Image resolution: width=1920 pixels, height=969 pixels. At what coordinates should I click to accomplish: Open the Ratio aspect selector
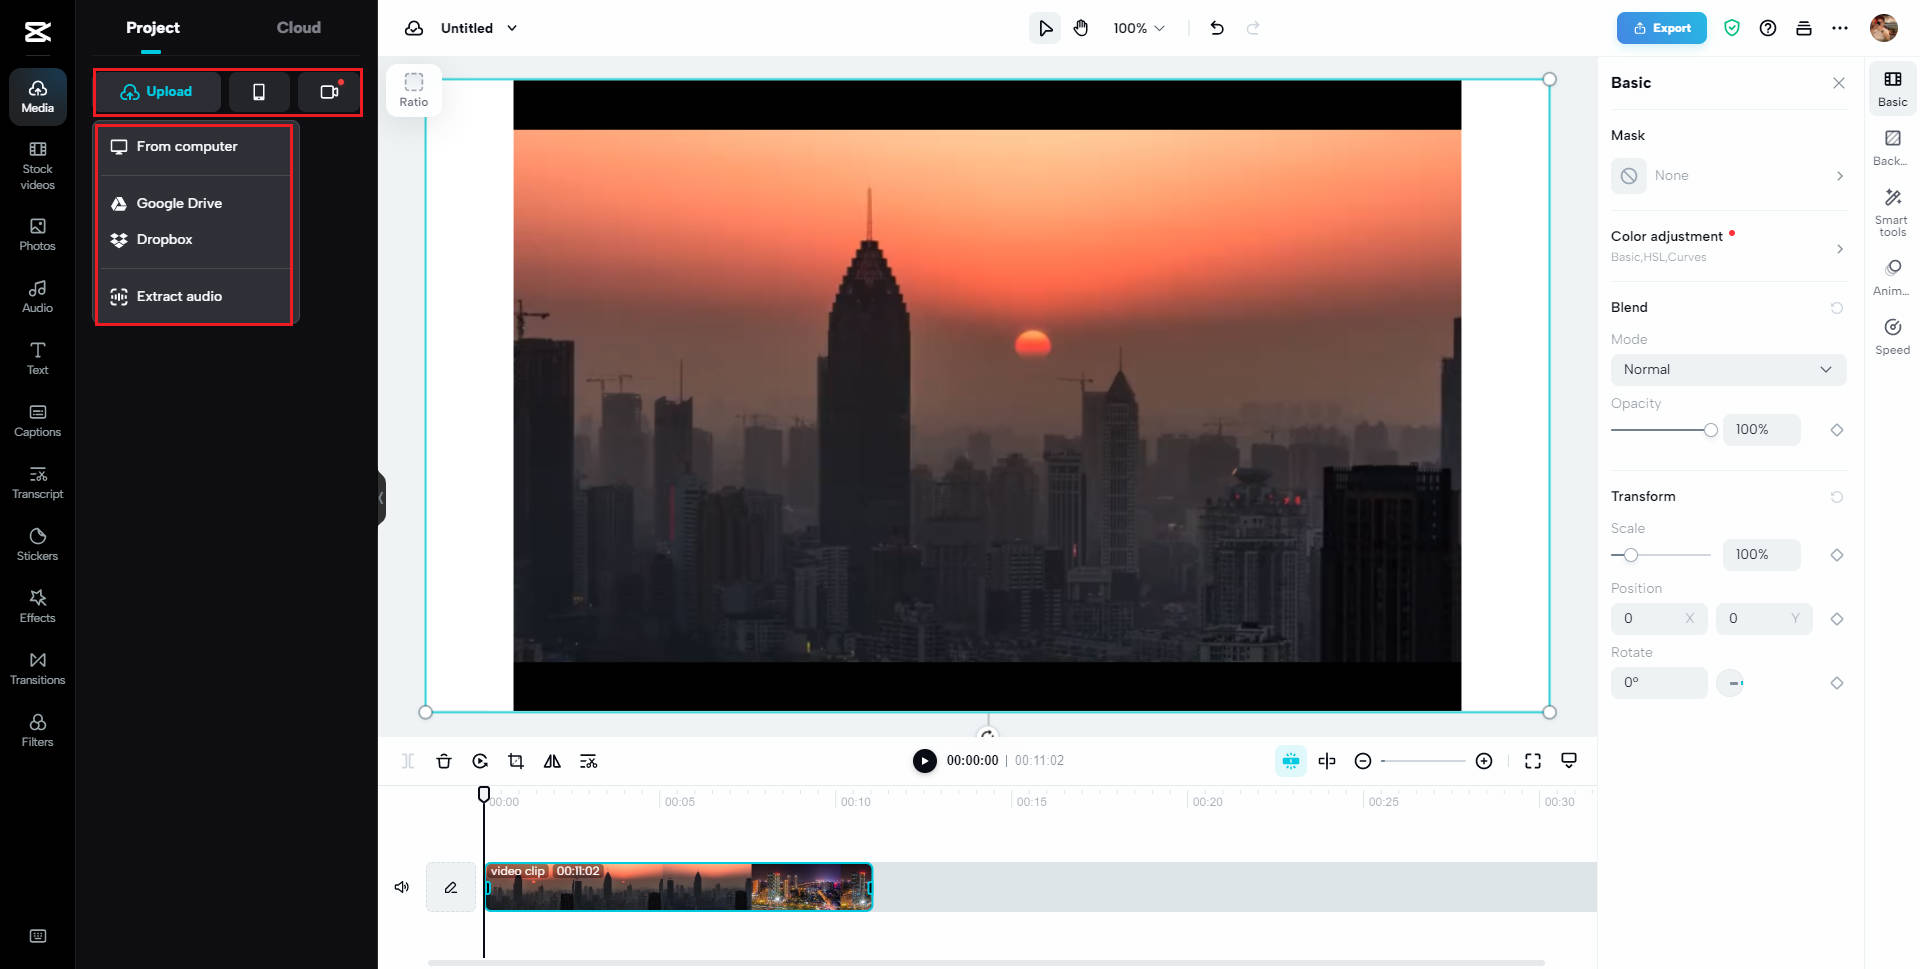tap(414, 89)
